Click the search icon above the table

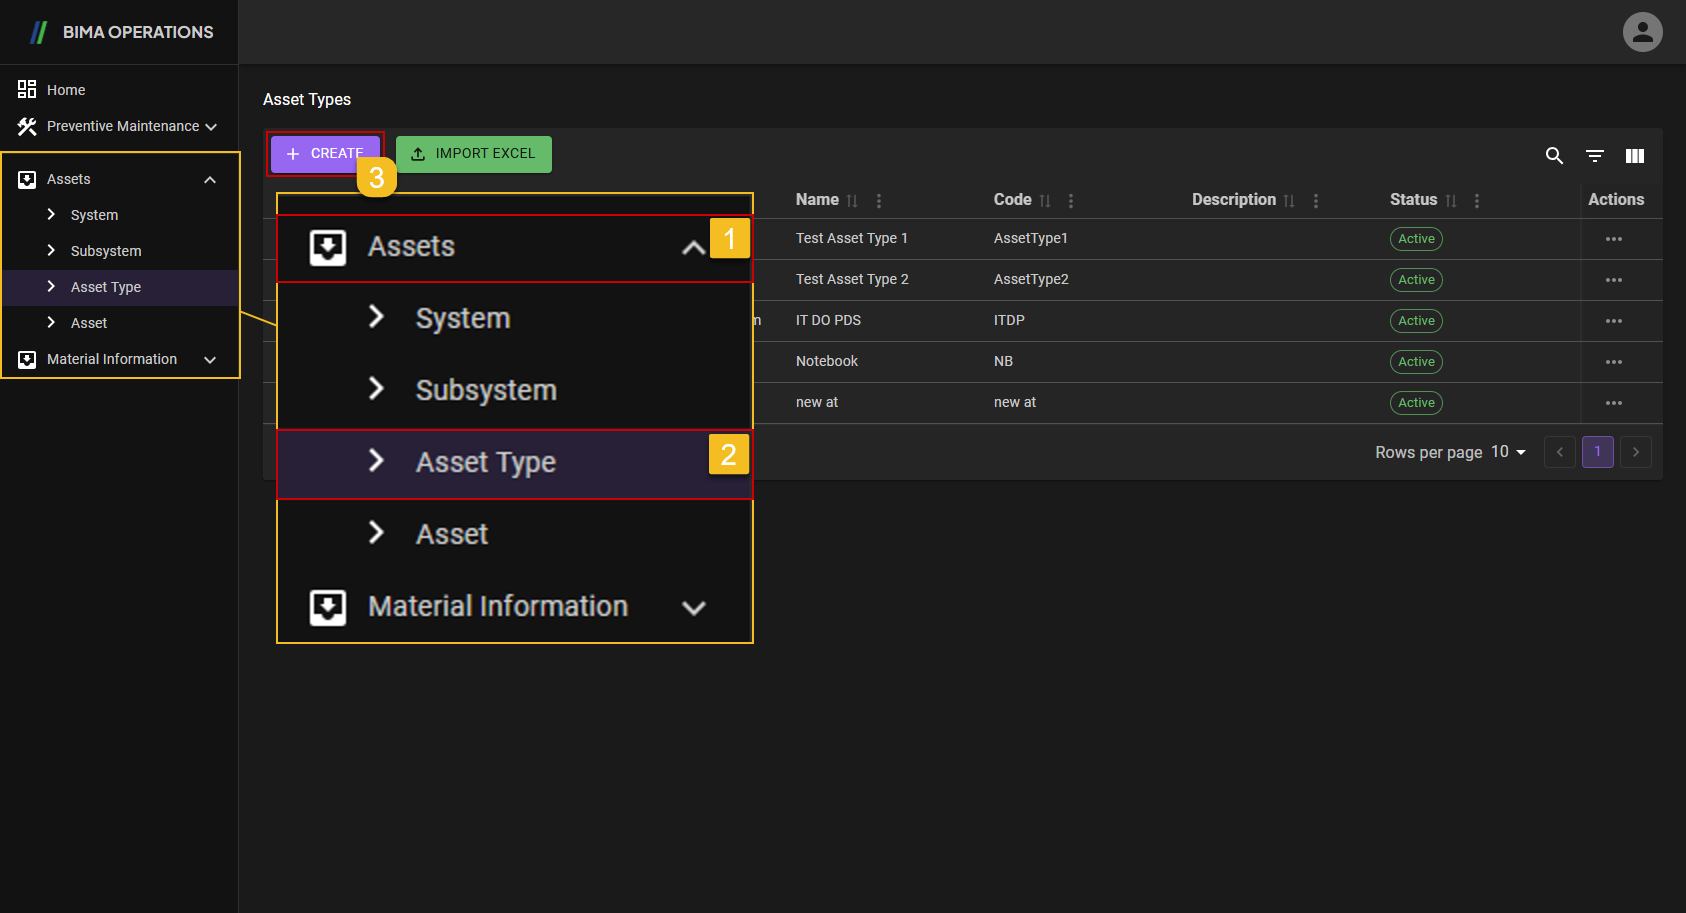(1554, 156)
